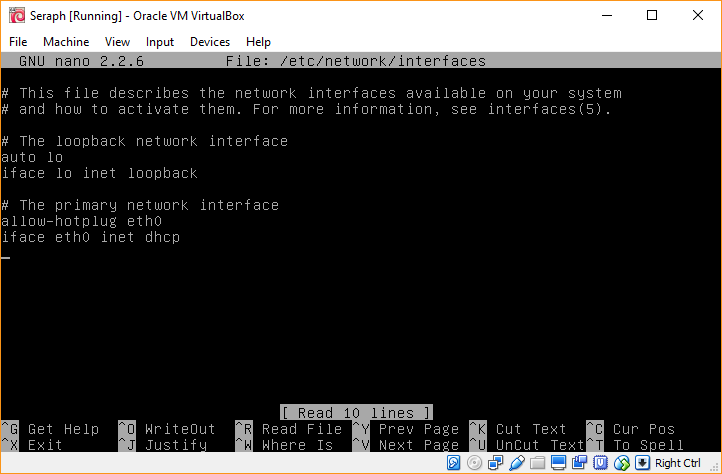Click the video capture status icon

click(x=577, y=463)
